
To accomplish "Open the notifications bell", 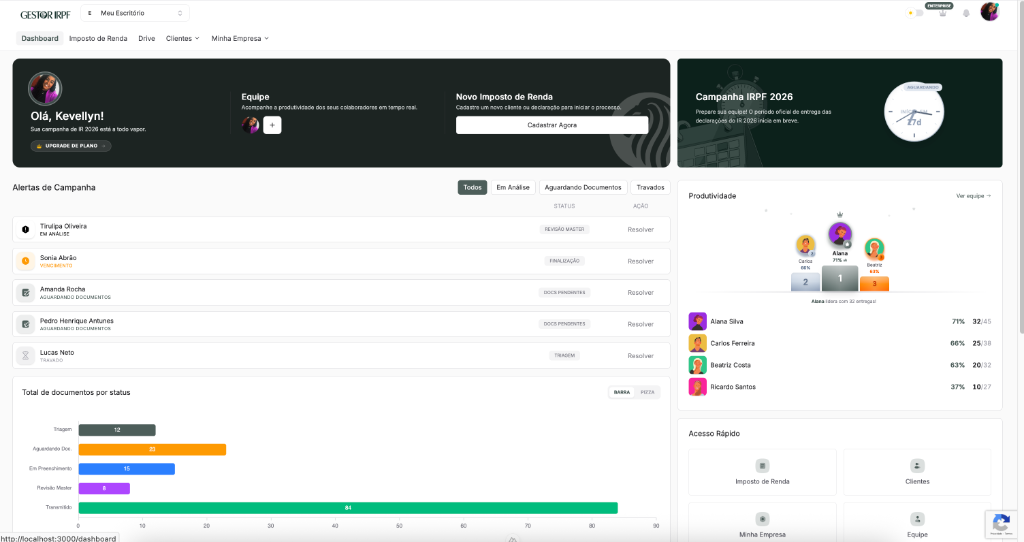I will pos(966,13).
